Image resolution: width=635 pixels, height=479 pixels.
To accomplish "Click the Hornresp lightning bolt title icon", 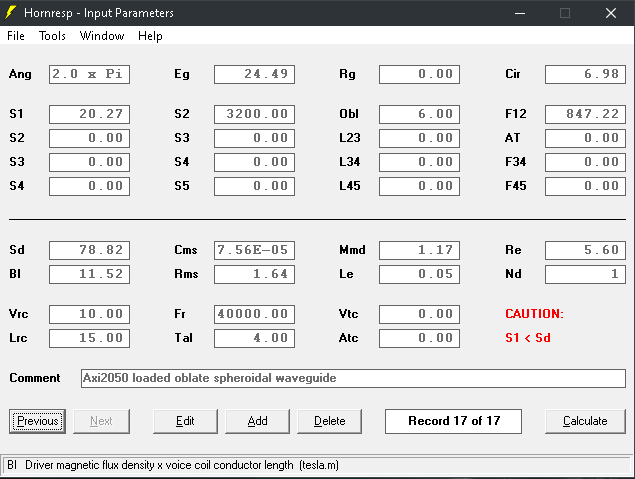I will click(x=11, y=13).
